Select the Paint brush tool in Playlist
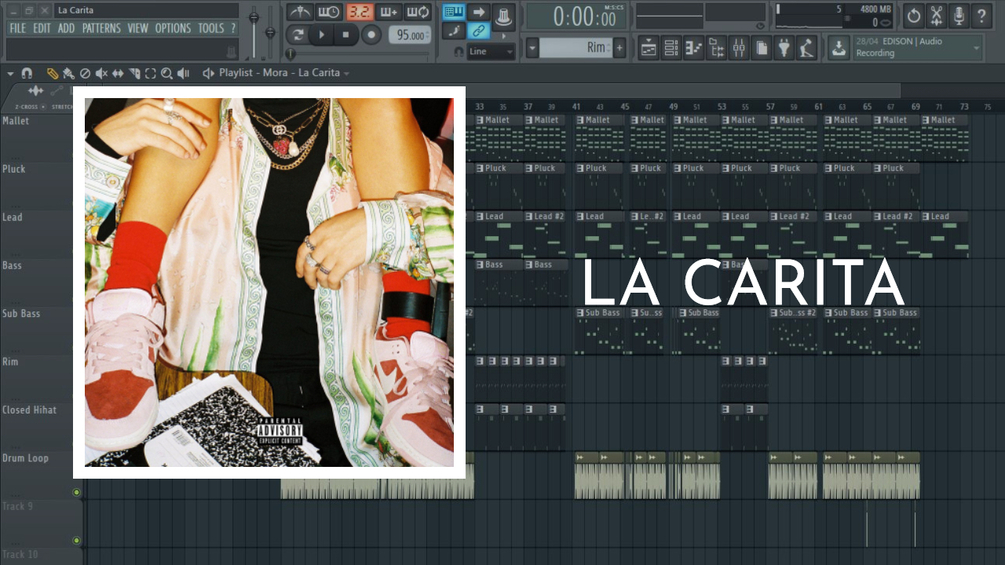1005x565 pixels. (x=68, y=73)
